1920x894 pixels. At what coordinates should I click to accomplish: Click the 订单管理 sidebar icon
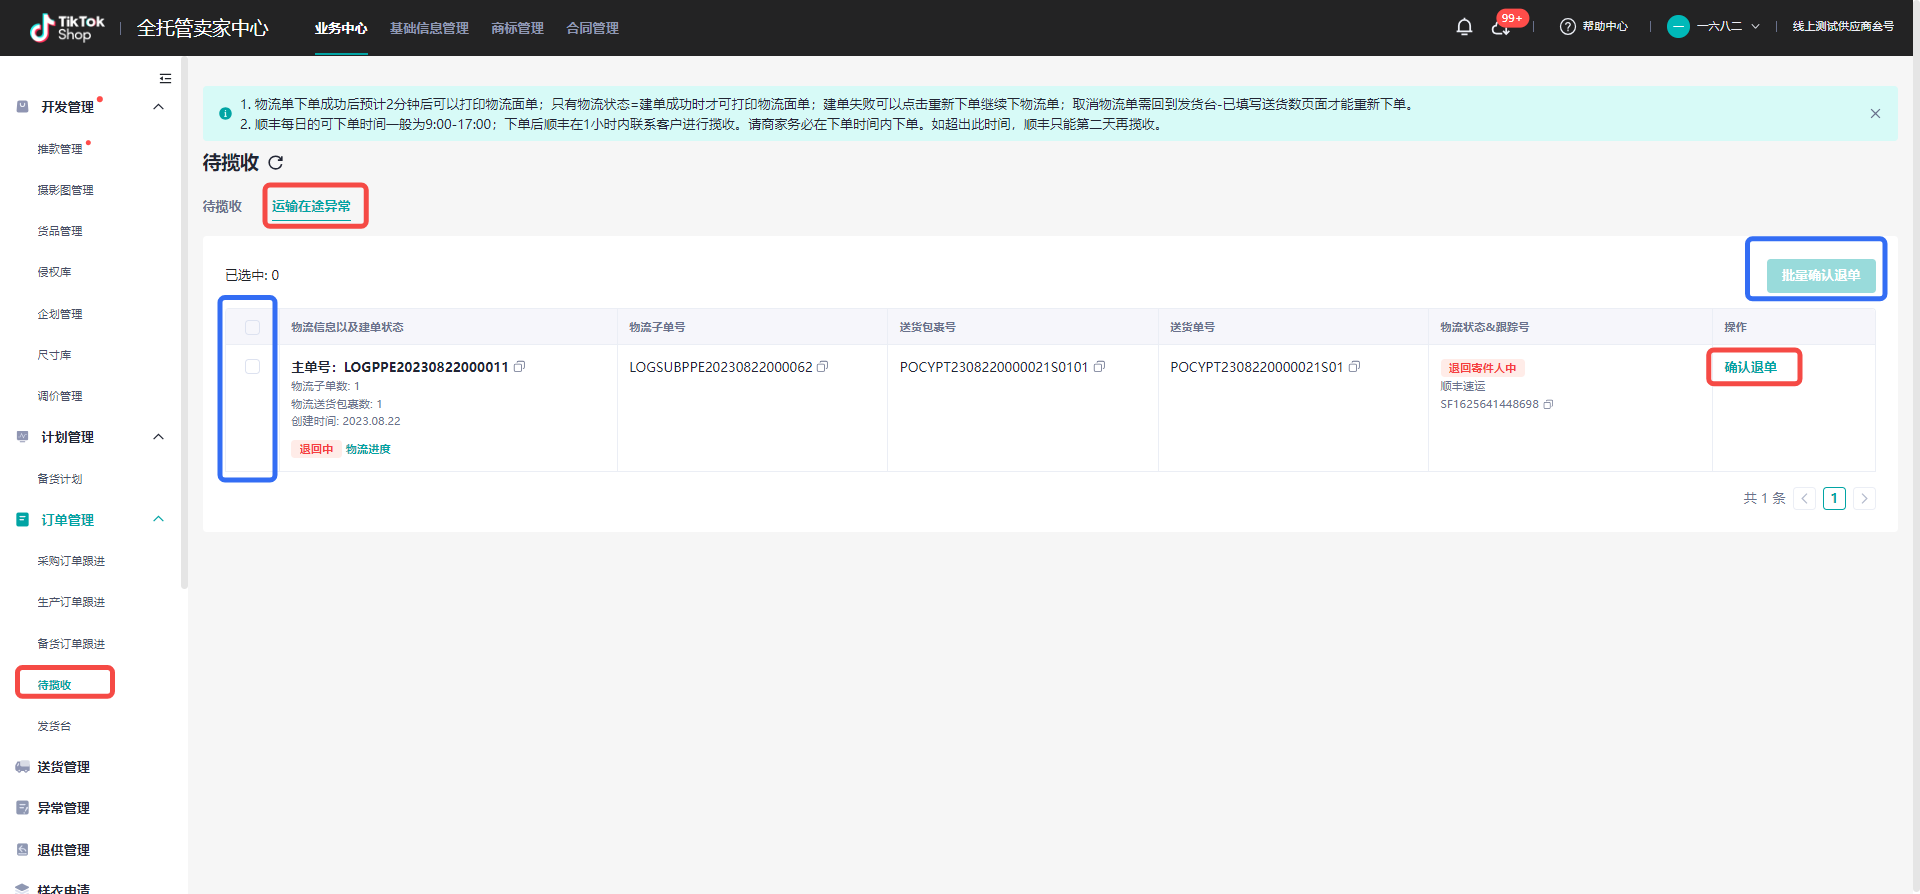point(22,519)
